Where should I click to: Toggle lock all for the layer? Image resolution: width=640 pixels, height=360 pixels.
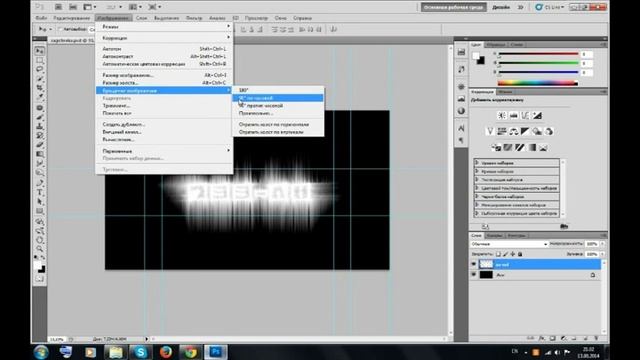(520, 254)
